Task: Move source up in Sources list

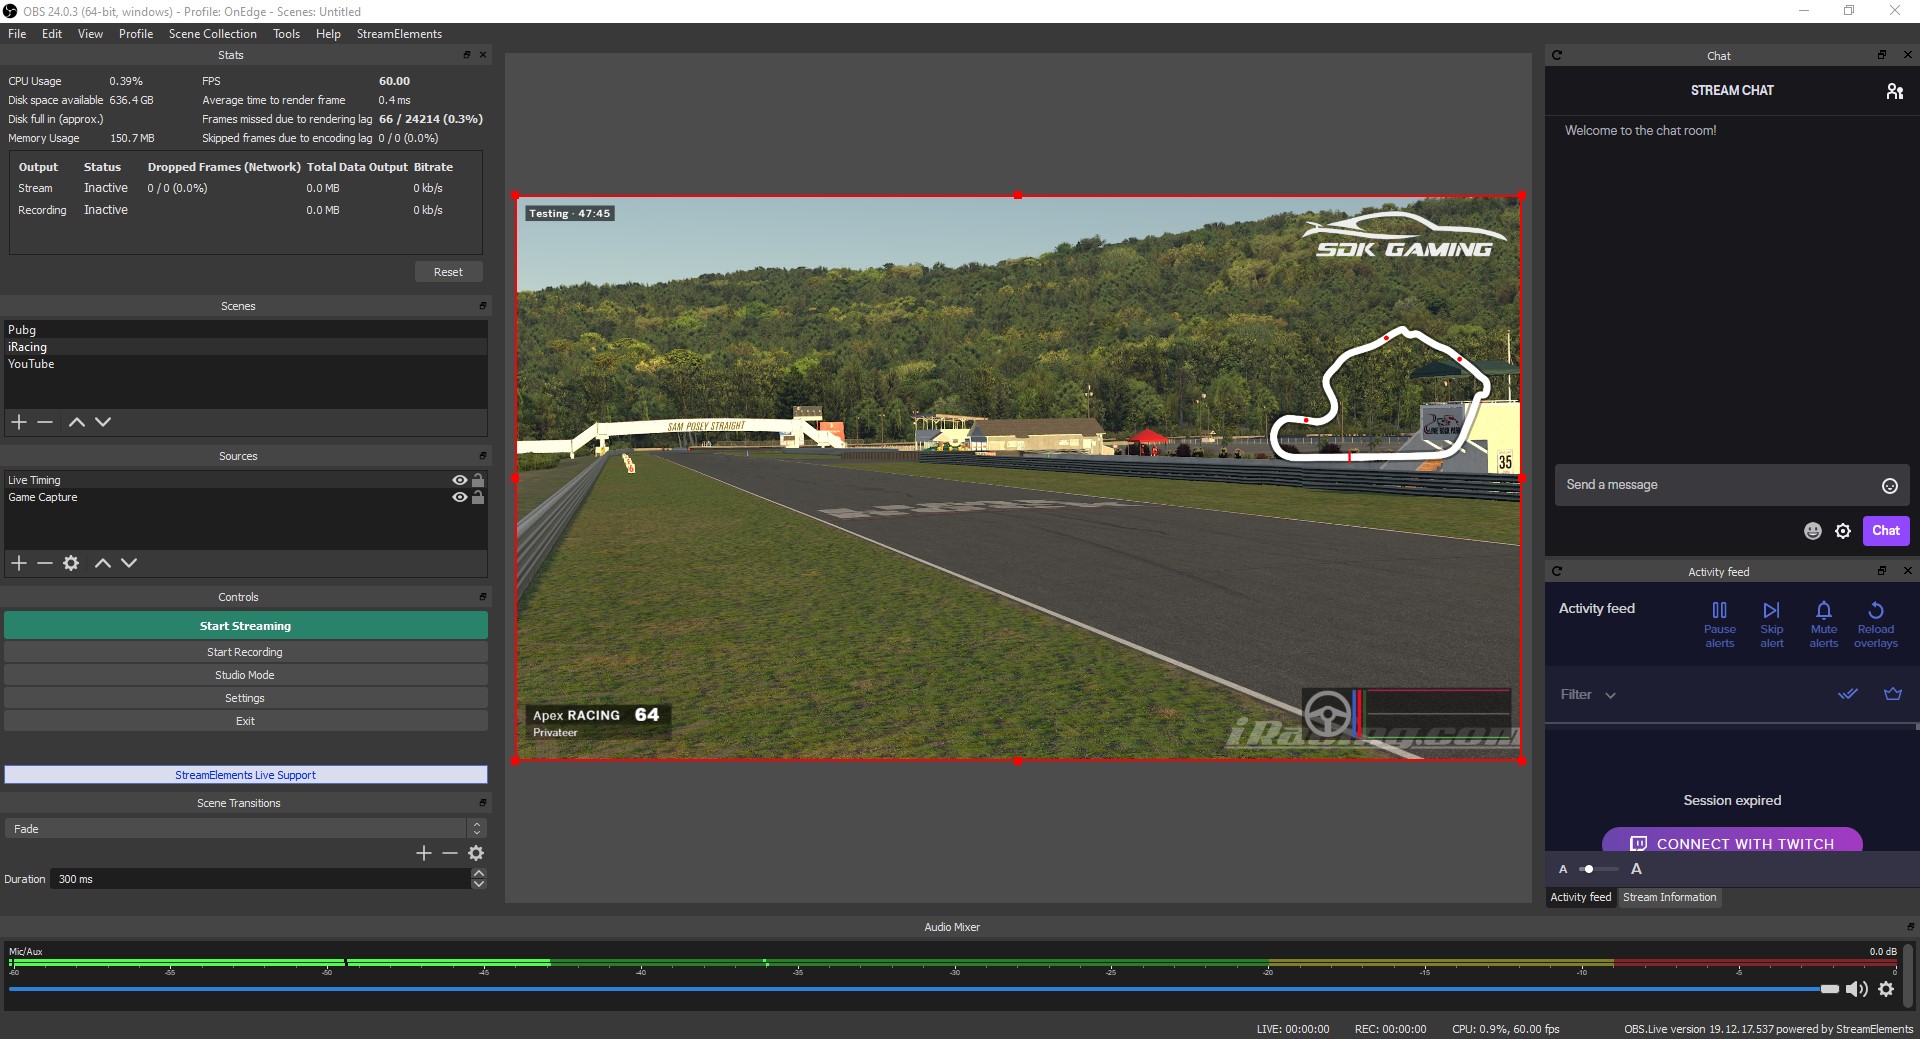Action: 102,563
